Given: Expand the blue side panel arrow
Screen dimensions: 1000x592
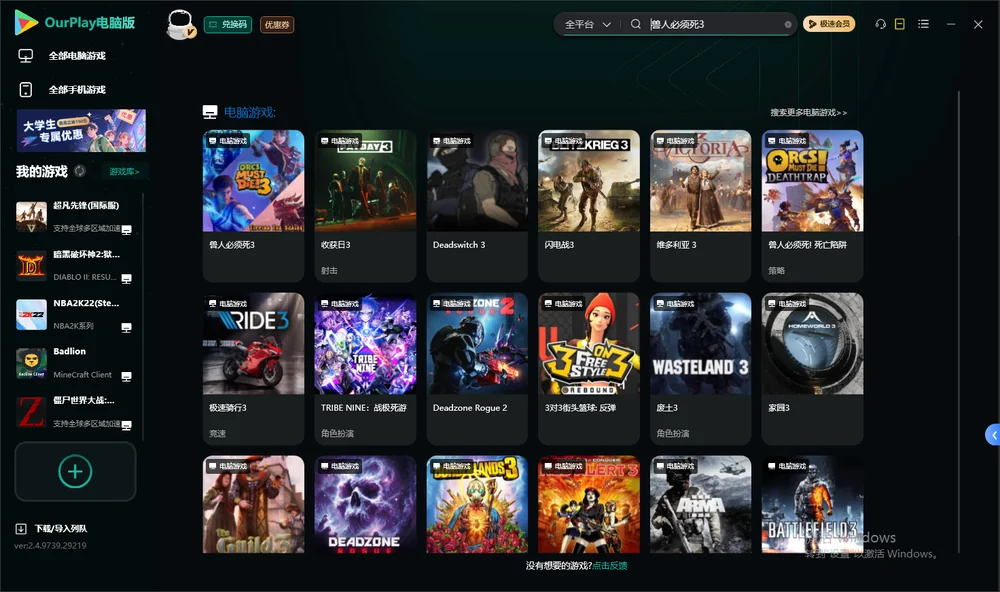Looking at the screenshot, I should [993, 435].
